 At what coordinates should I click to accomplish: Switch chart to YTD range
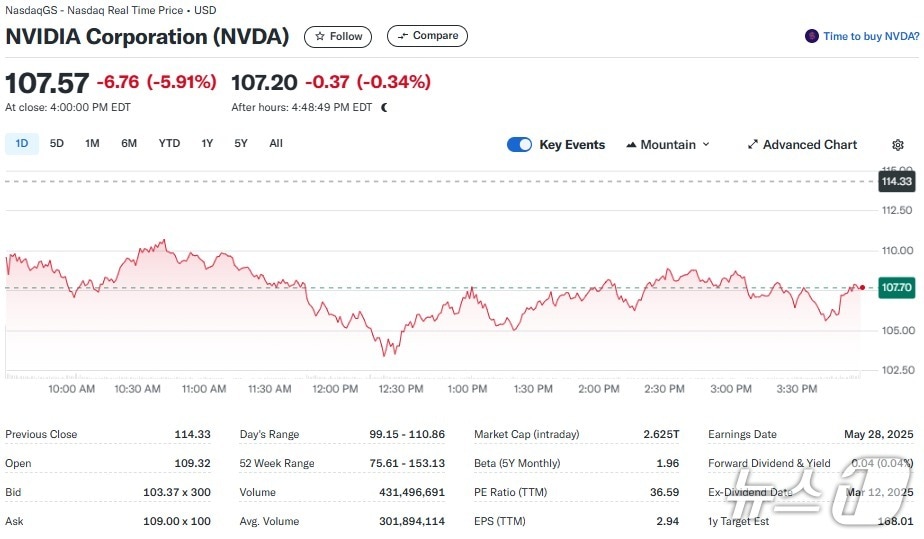(169, 144)
